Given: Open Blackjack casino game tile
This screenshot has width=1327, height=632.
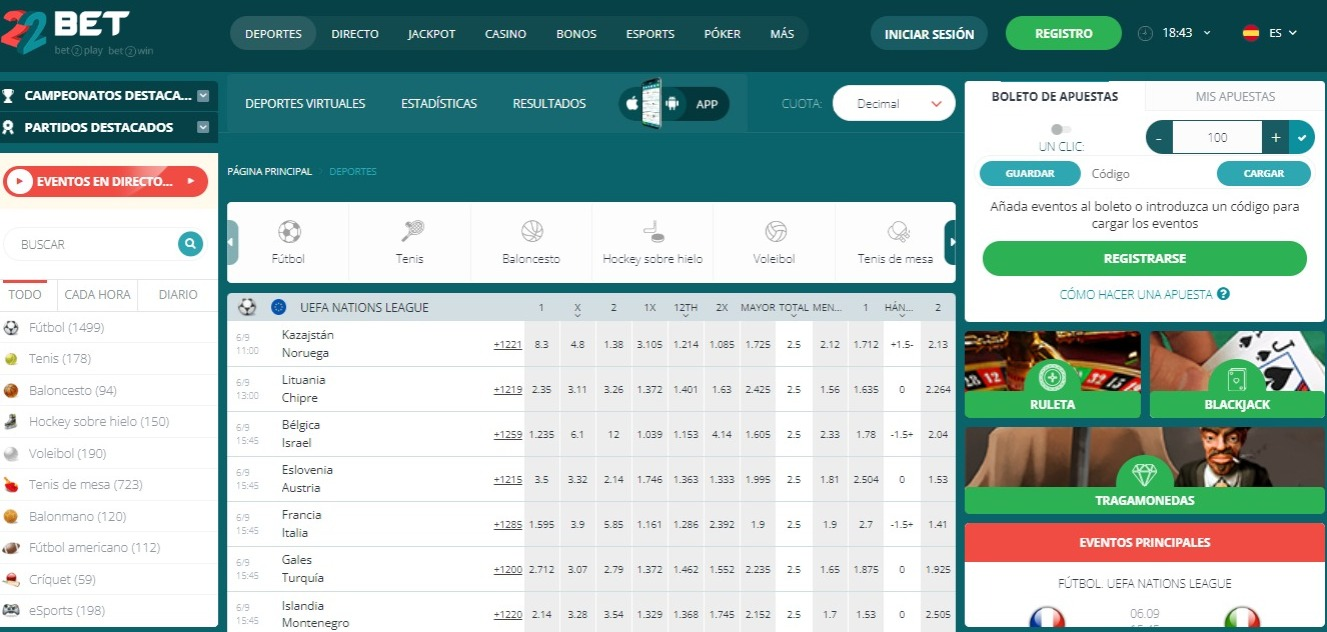Looking at the screenshot, I should click(1237, 374).
